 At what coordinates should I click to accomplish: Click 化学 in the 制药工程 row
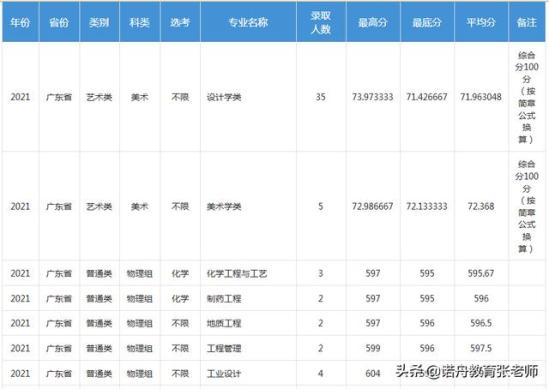point(180,299)
